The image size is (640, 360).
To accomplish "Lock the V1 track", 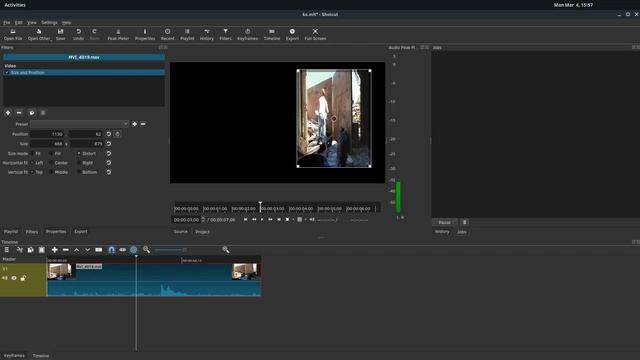I will [23, 278].
